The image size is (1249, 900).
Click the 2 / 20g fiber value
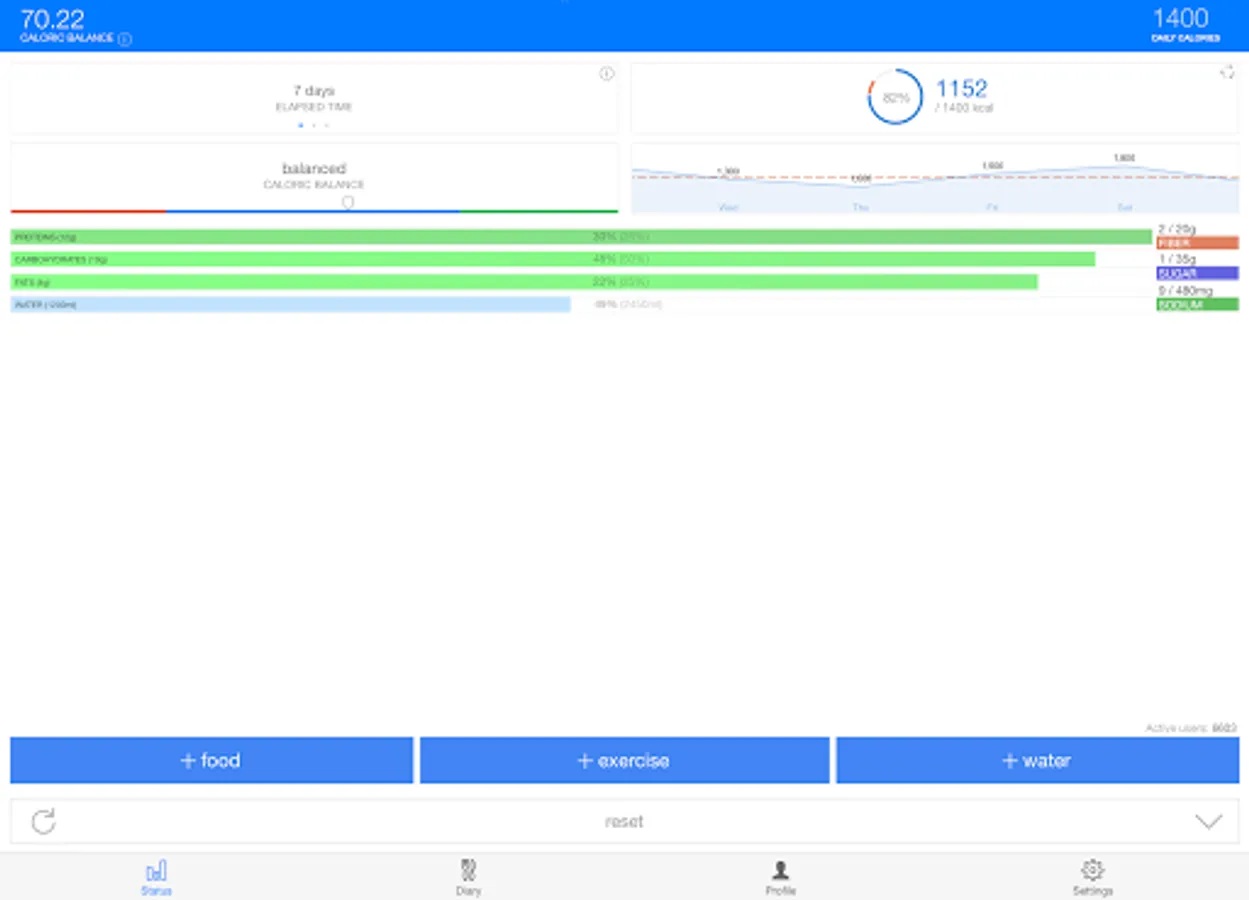coord(1176,229)
